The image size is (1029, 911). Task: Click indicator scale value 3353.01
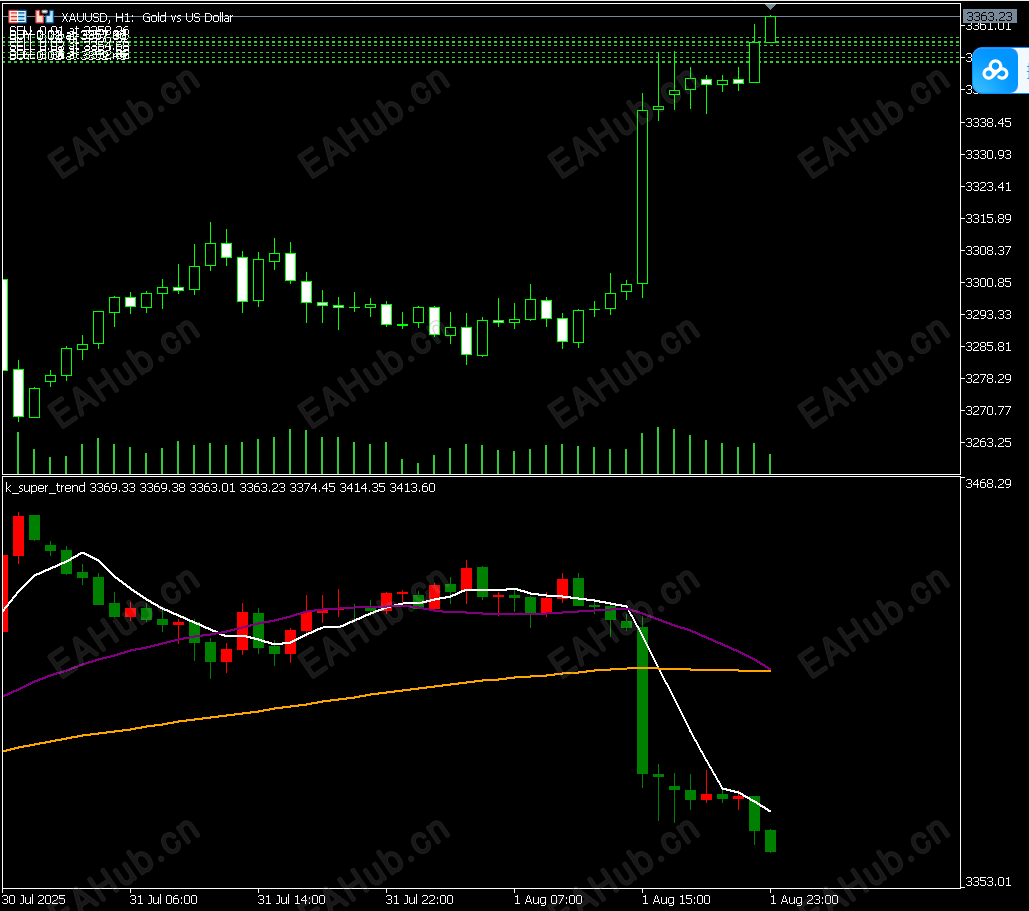tap(989, 881)
